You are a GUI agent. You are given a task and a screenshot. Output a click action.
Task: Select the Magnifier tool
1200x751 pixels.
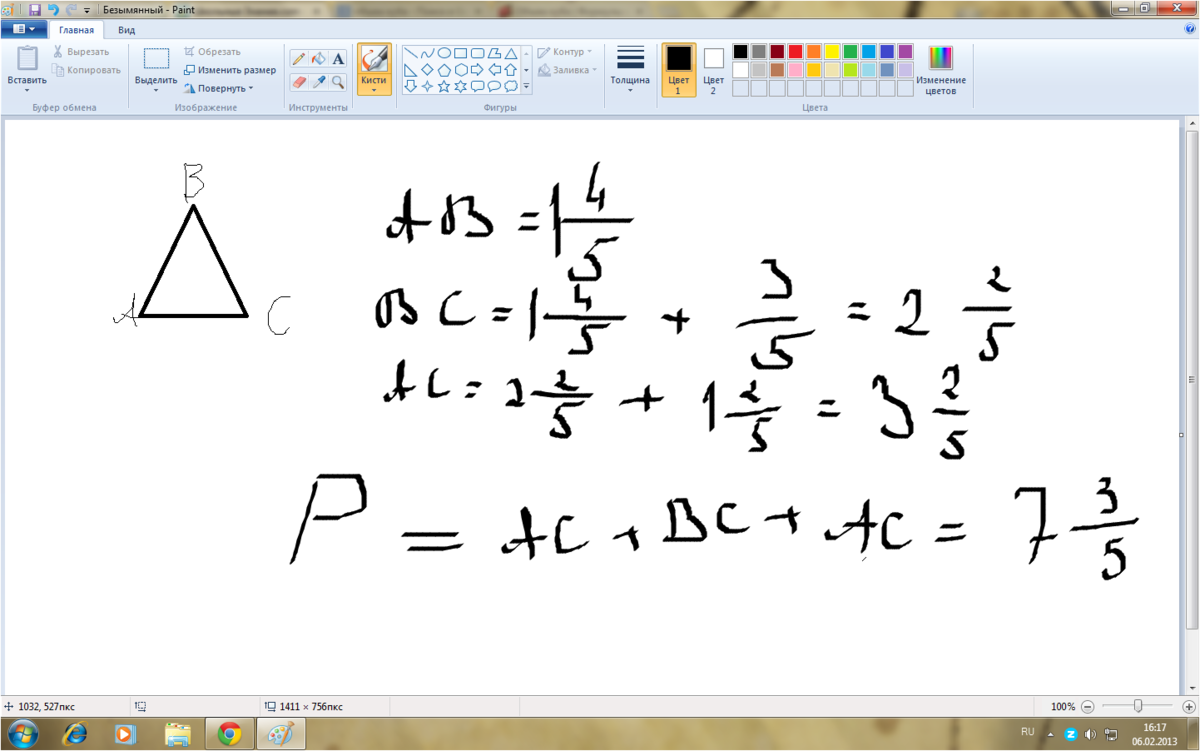338,82
